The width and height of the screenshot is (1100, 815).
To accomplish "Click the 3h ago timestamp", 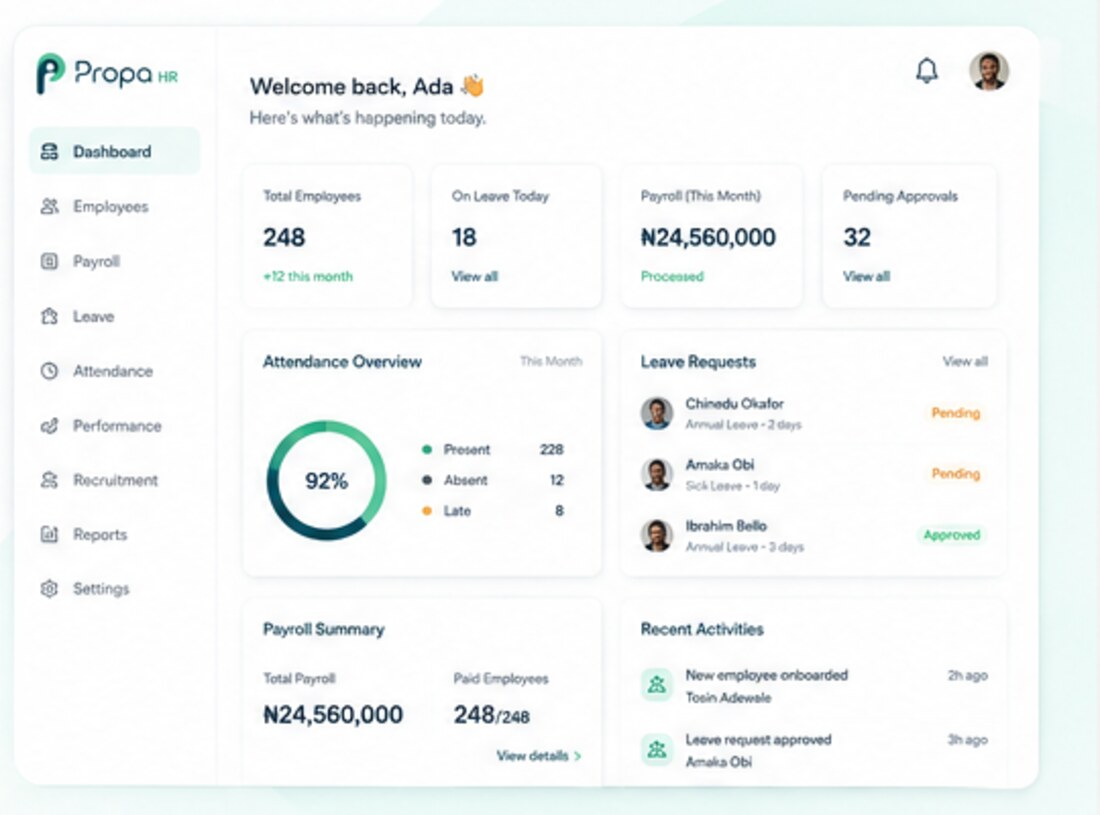I will tap(967, 740).
